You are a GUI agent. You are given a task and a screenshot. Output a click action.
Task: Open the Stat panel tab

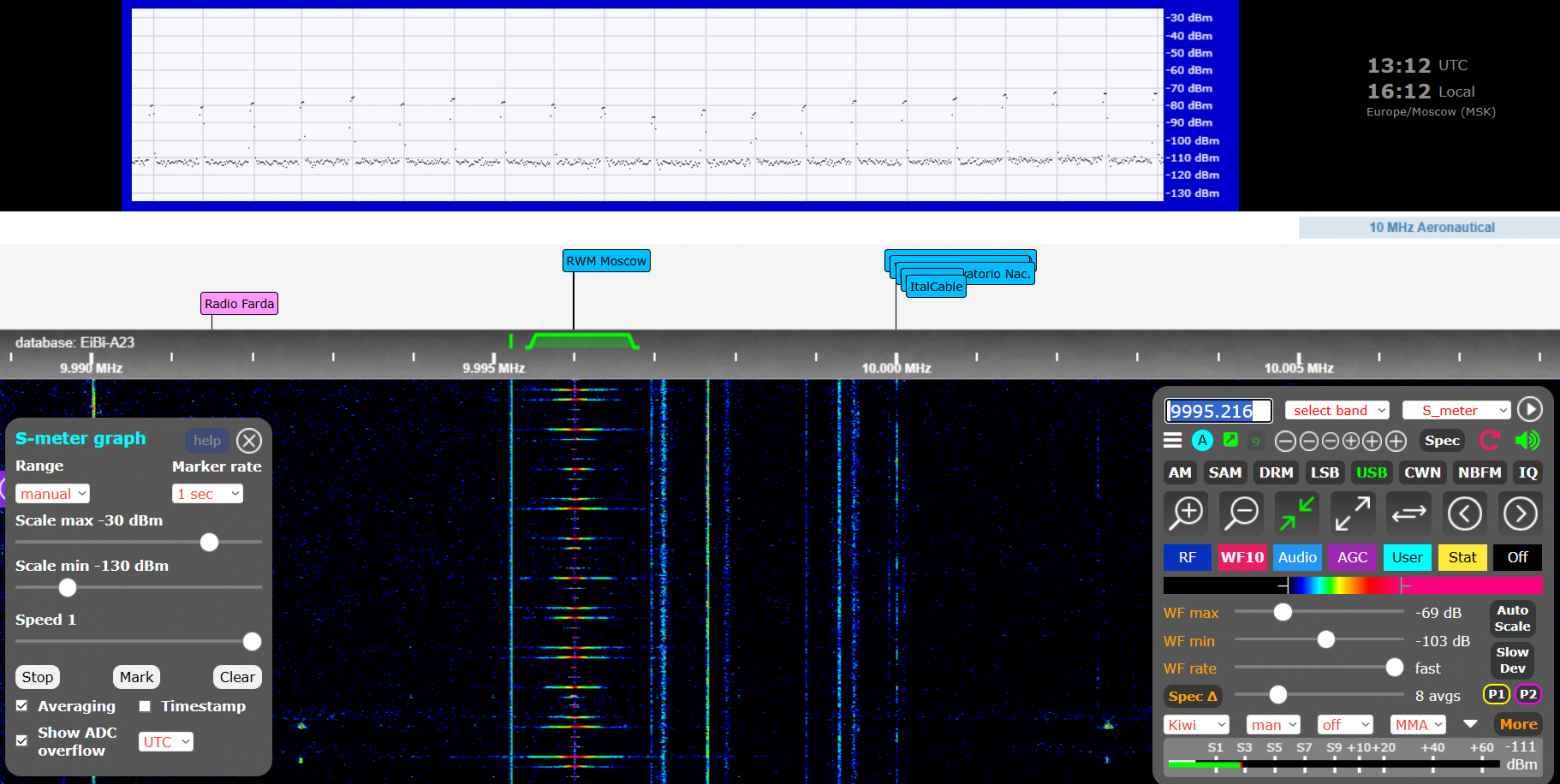coord(1462,557)
